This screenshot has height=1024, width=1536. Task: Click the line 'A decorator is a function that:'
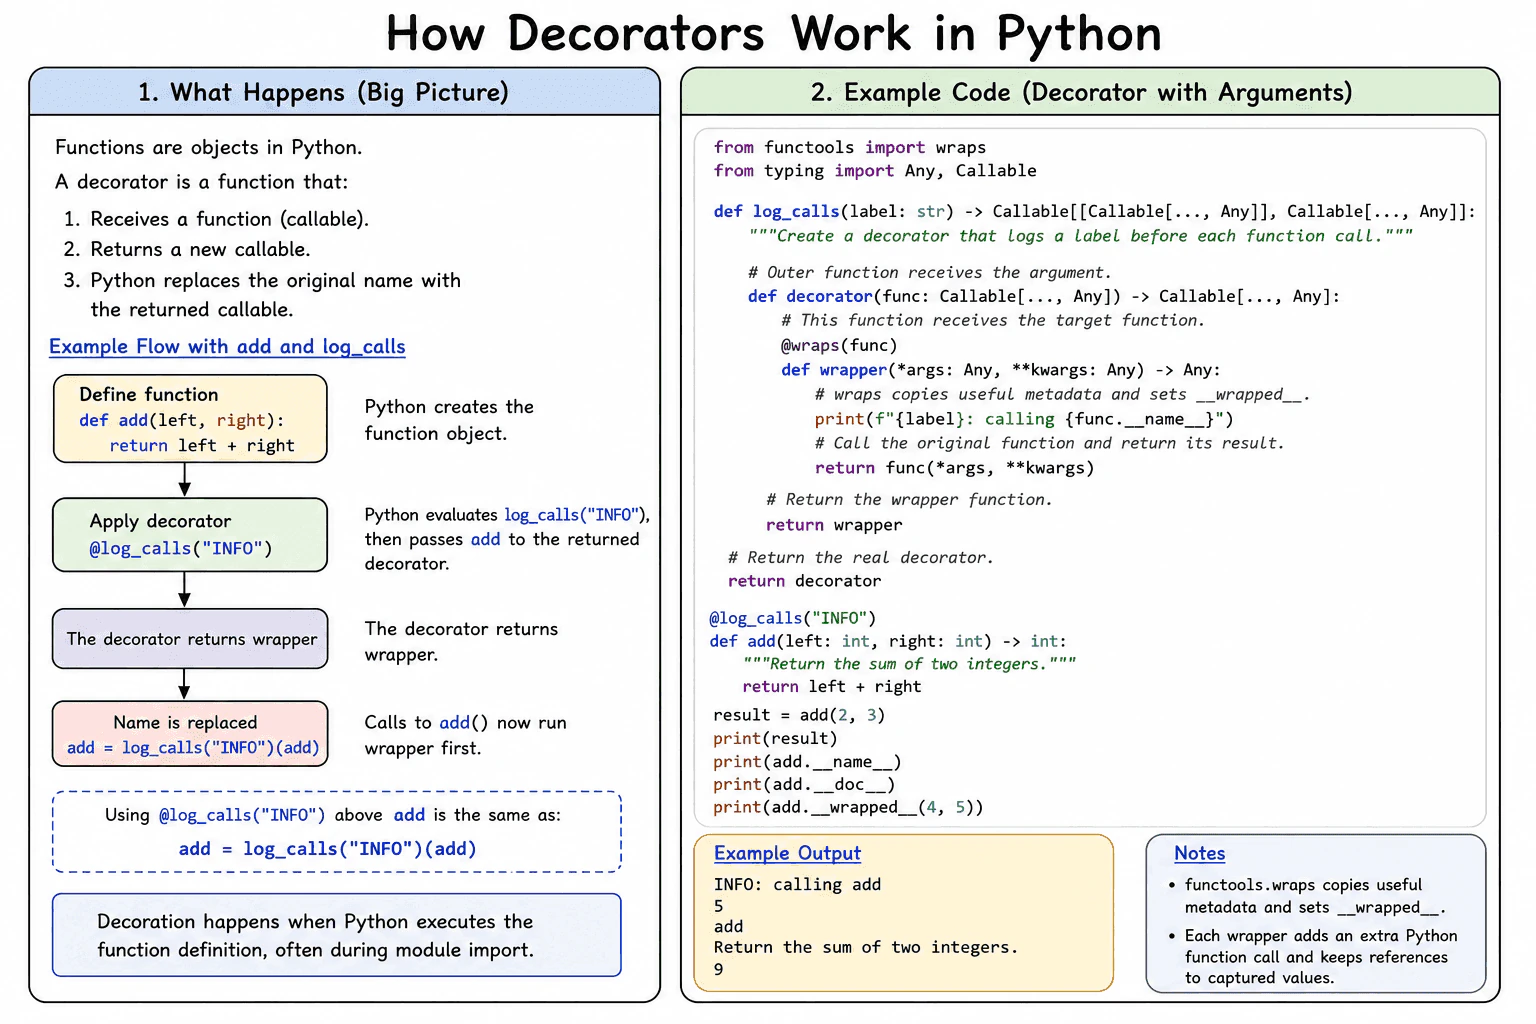point(202,182)
